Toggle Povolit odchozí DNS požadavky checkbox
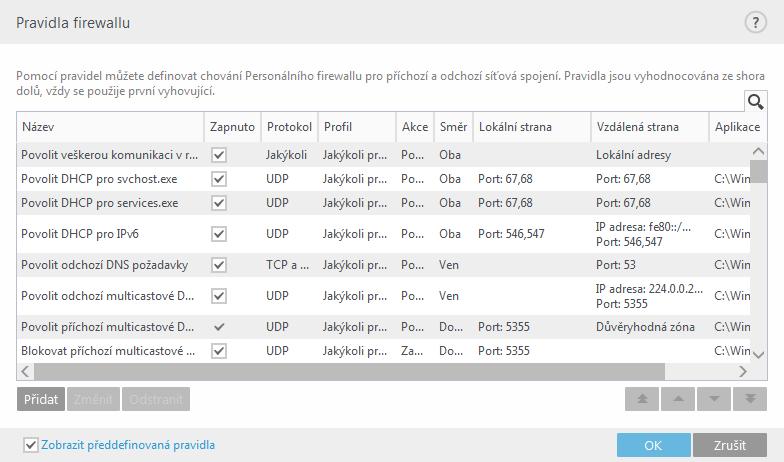This screenshot has width=784, height=462. tap(218, 265)
